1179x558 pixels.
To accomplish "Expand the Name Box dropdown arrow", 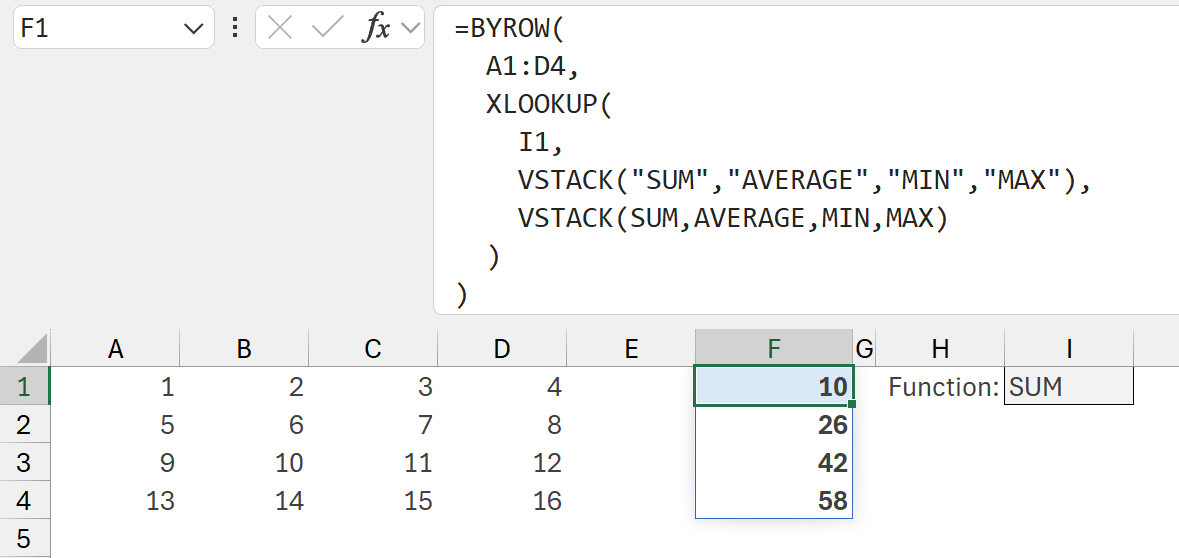I will tap(193, 29).
